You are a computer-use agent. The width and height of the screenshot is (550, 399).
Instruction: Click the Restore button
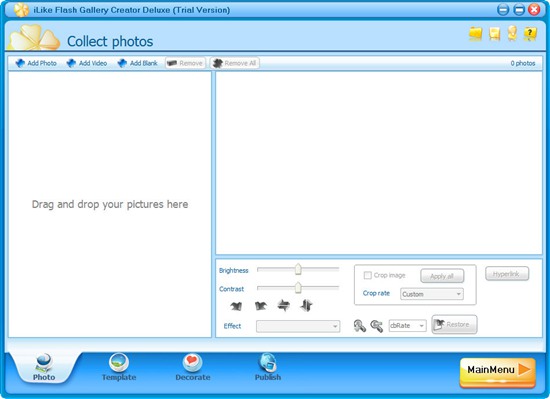(x=454, y=325)
